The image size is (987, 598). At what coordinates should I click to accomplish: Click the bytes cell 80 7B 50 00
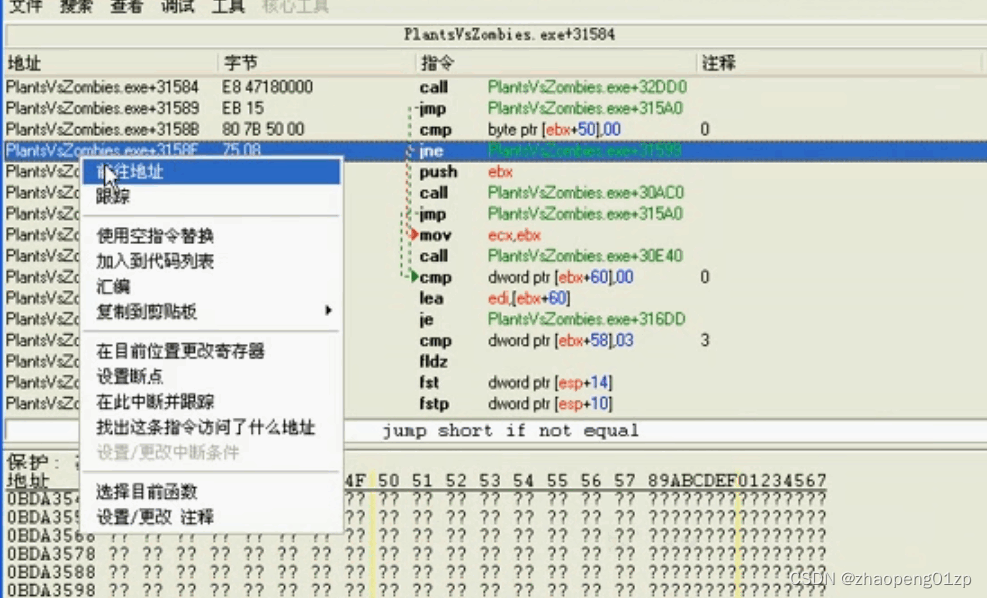coord(263,129)
